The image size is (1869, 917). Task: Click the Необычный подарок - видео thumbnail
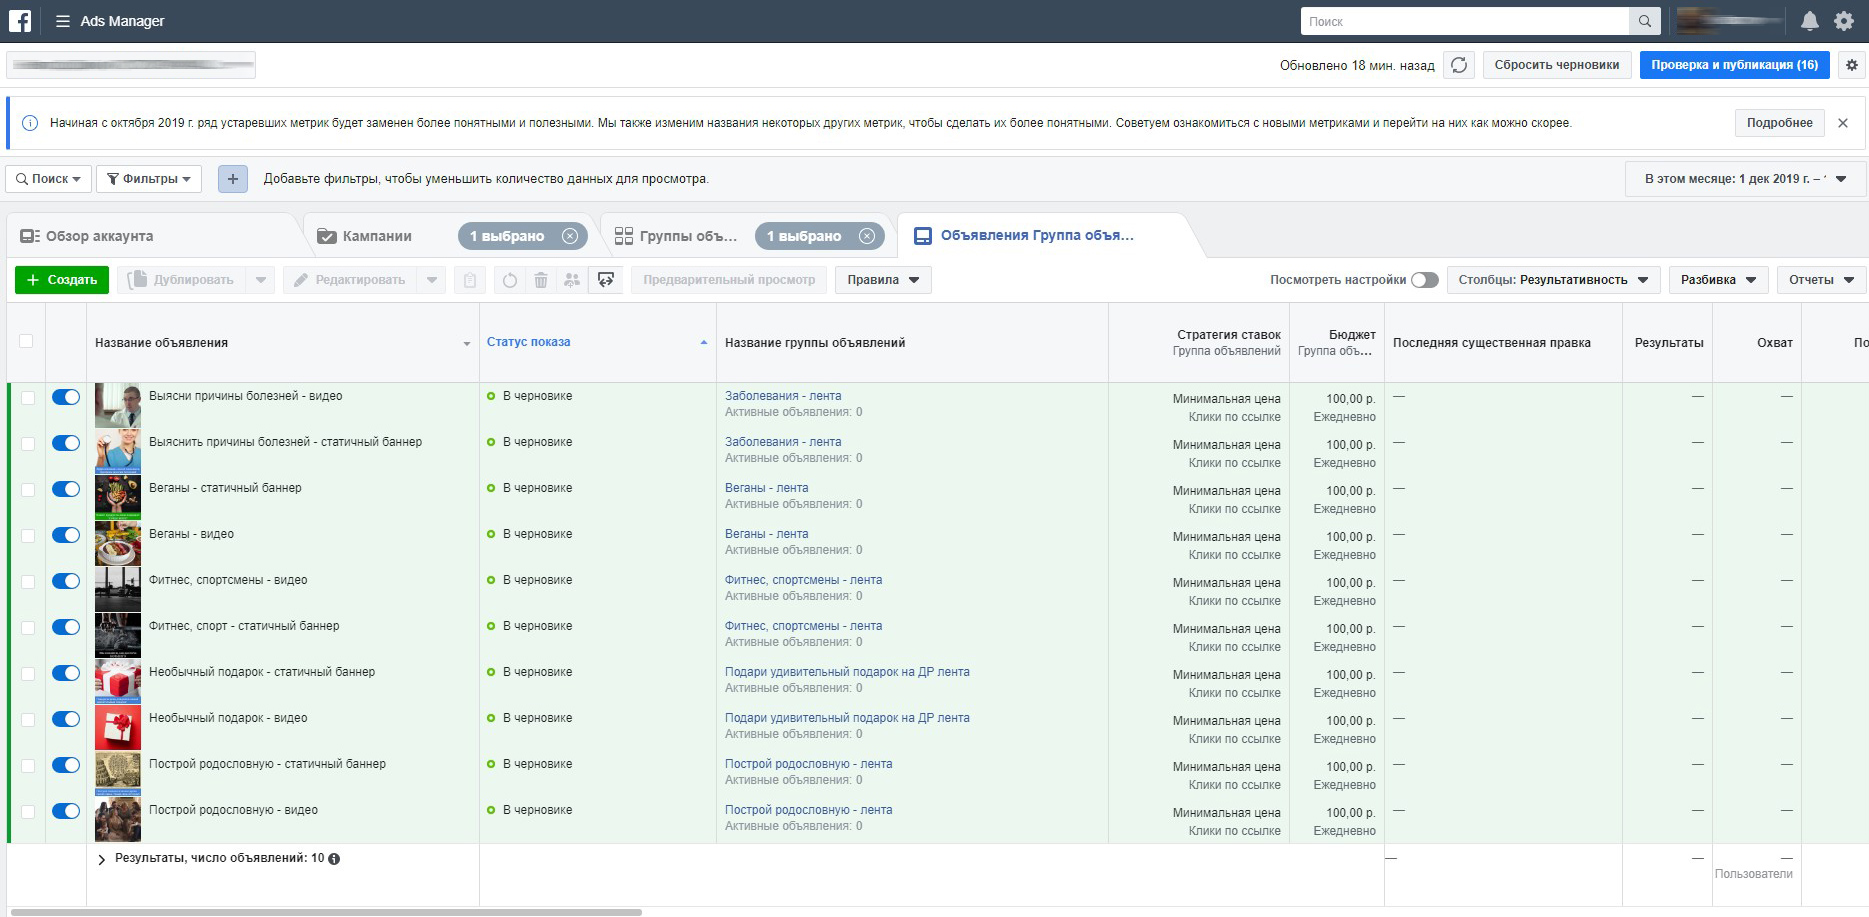[118, 727]
